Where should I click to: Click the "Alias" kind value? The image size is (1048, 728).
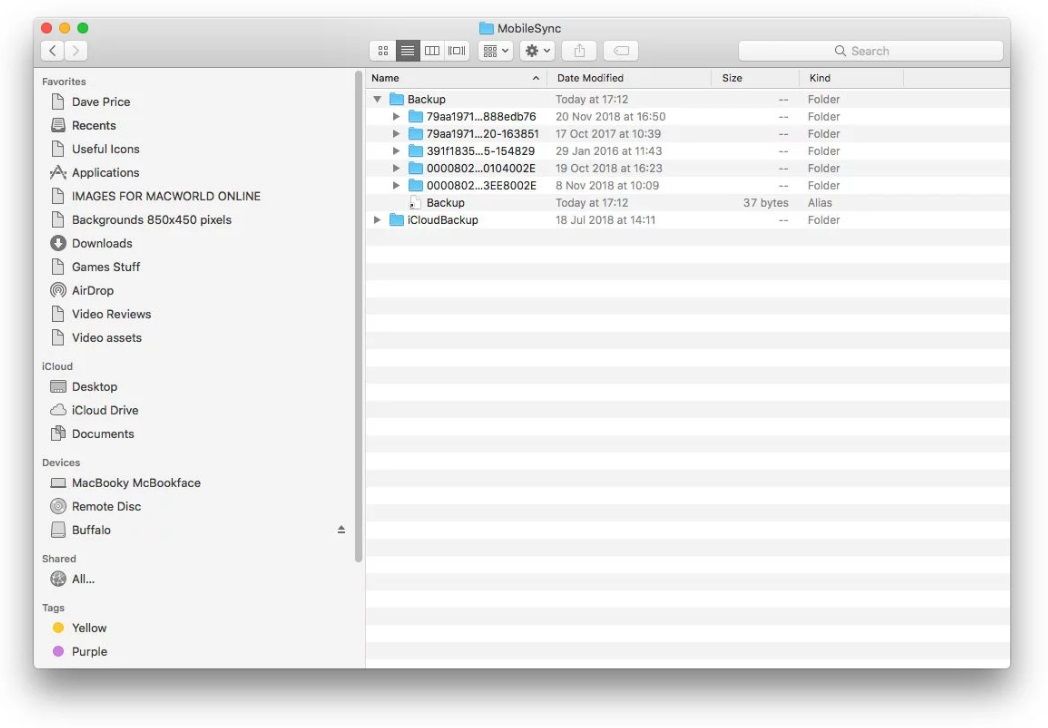click(x=820, y=203)
